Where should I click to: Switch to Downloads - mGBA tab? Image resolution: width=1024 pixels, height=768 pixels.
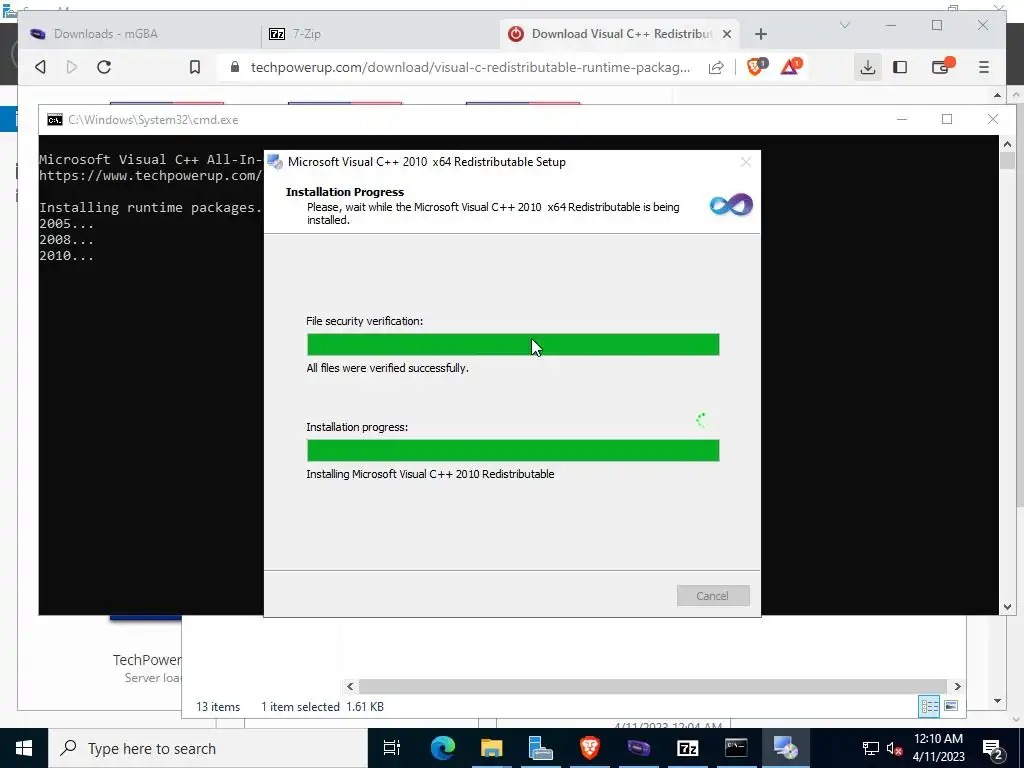pyautogui.click(x=138, y=34)
